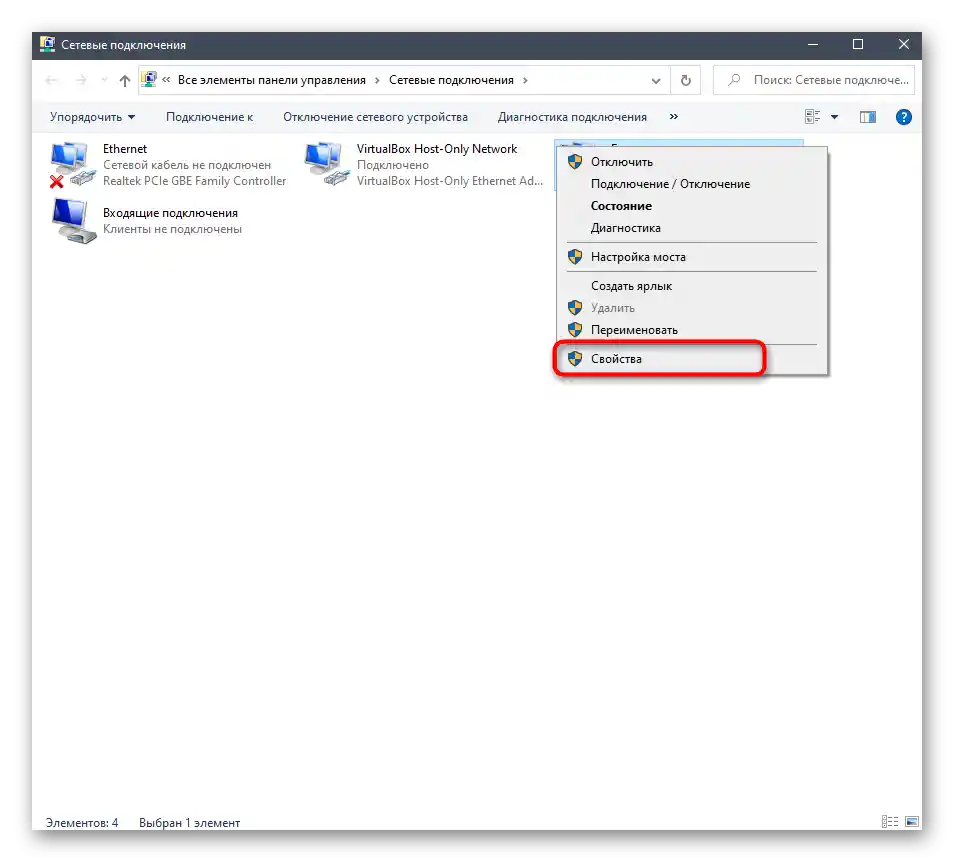The height and width of the screenshot is (862, 954).
Task: Open help with the question mark
Action: point(904,117)
